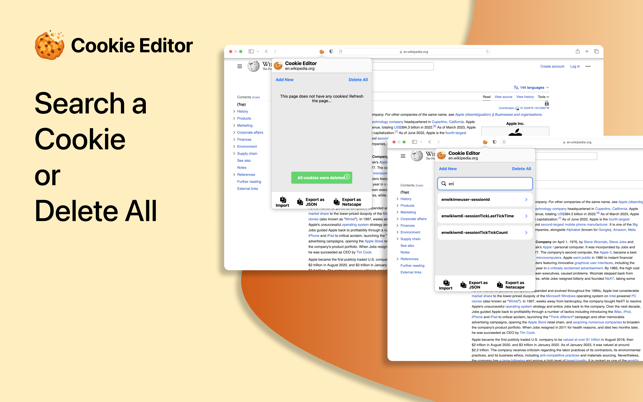Open Marketing in the back window's contents
This screenshot has width=643, height=402.
tap(244, 126)
